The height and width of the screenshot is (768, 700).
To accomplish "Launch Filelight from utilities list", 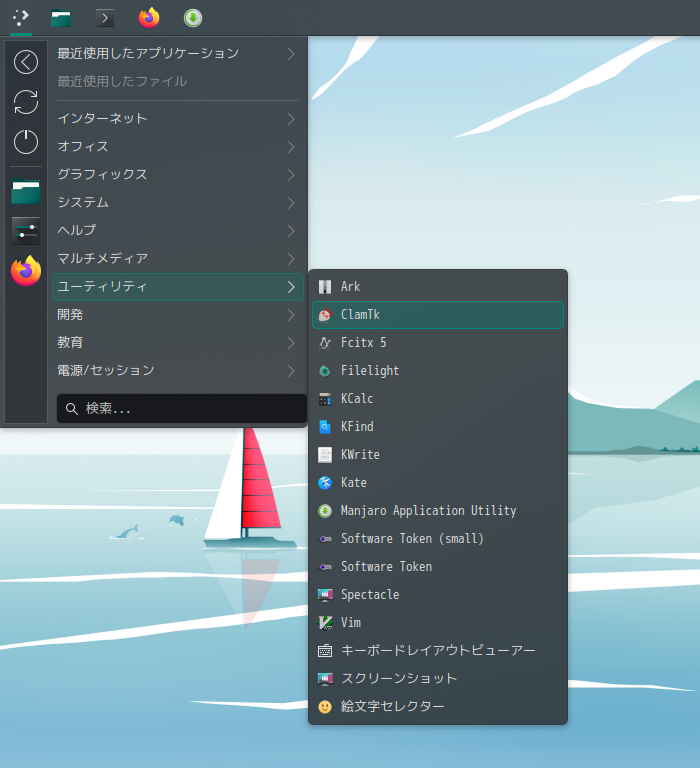I will (438, 371).
